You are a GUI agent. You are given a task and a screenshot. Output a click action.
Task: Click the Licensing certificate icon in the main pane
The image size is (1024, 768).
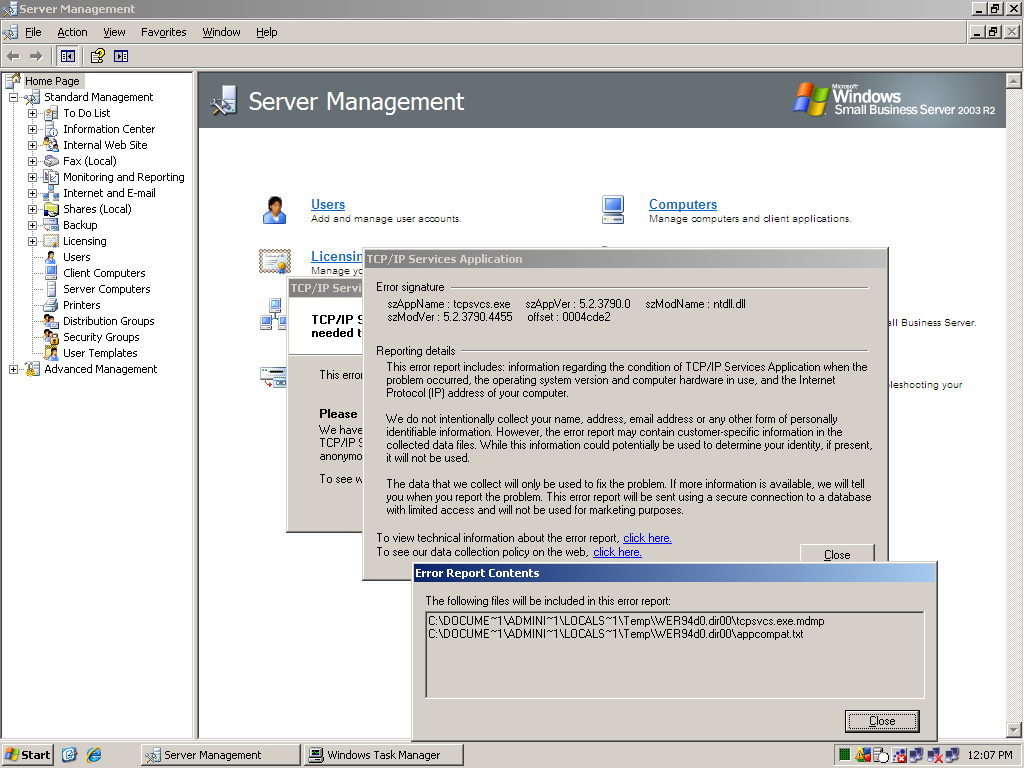click(x=275, y=261)
